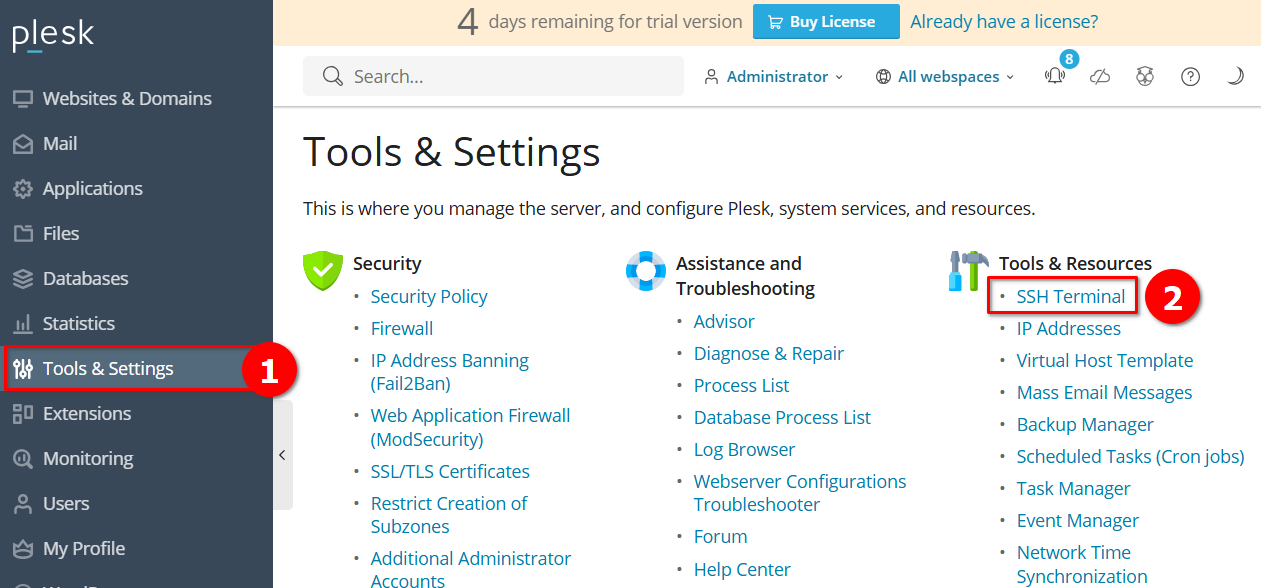Open Additional Administrator Accounts link
The height and width of the screenshot is (588, 1261).
471,569
